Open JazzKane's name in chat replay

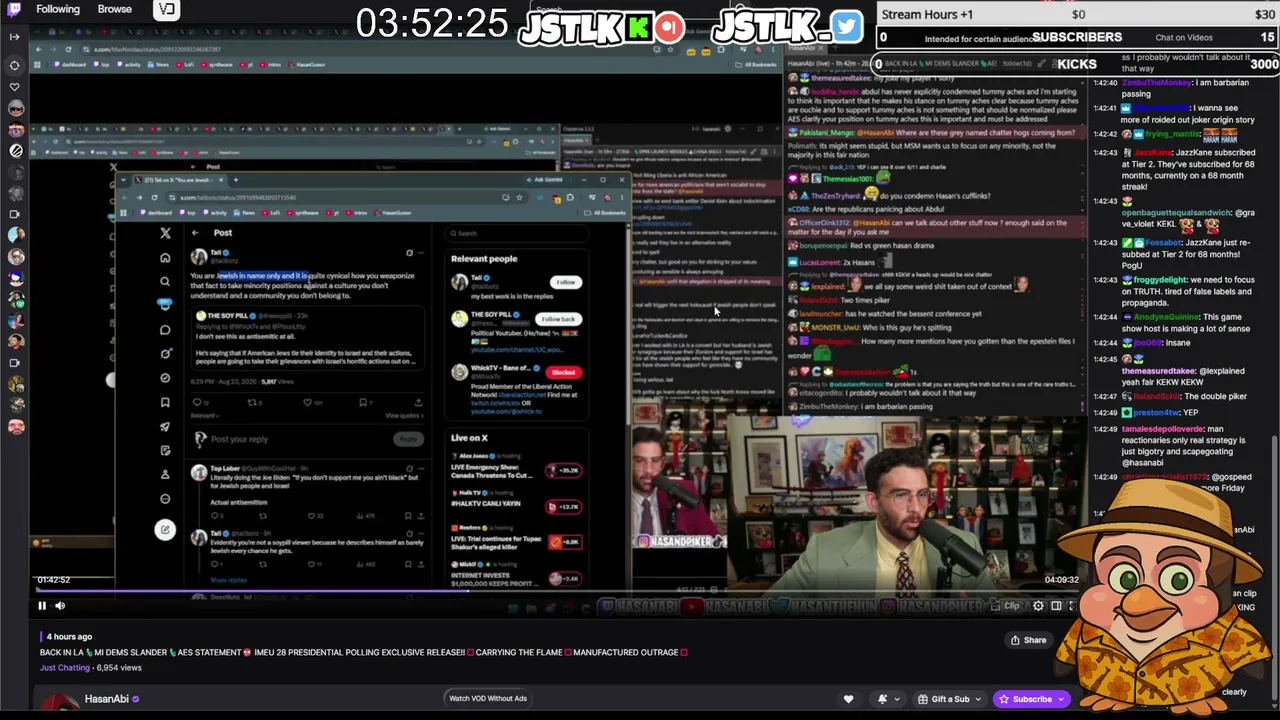tap(1152, 153)
